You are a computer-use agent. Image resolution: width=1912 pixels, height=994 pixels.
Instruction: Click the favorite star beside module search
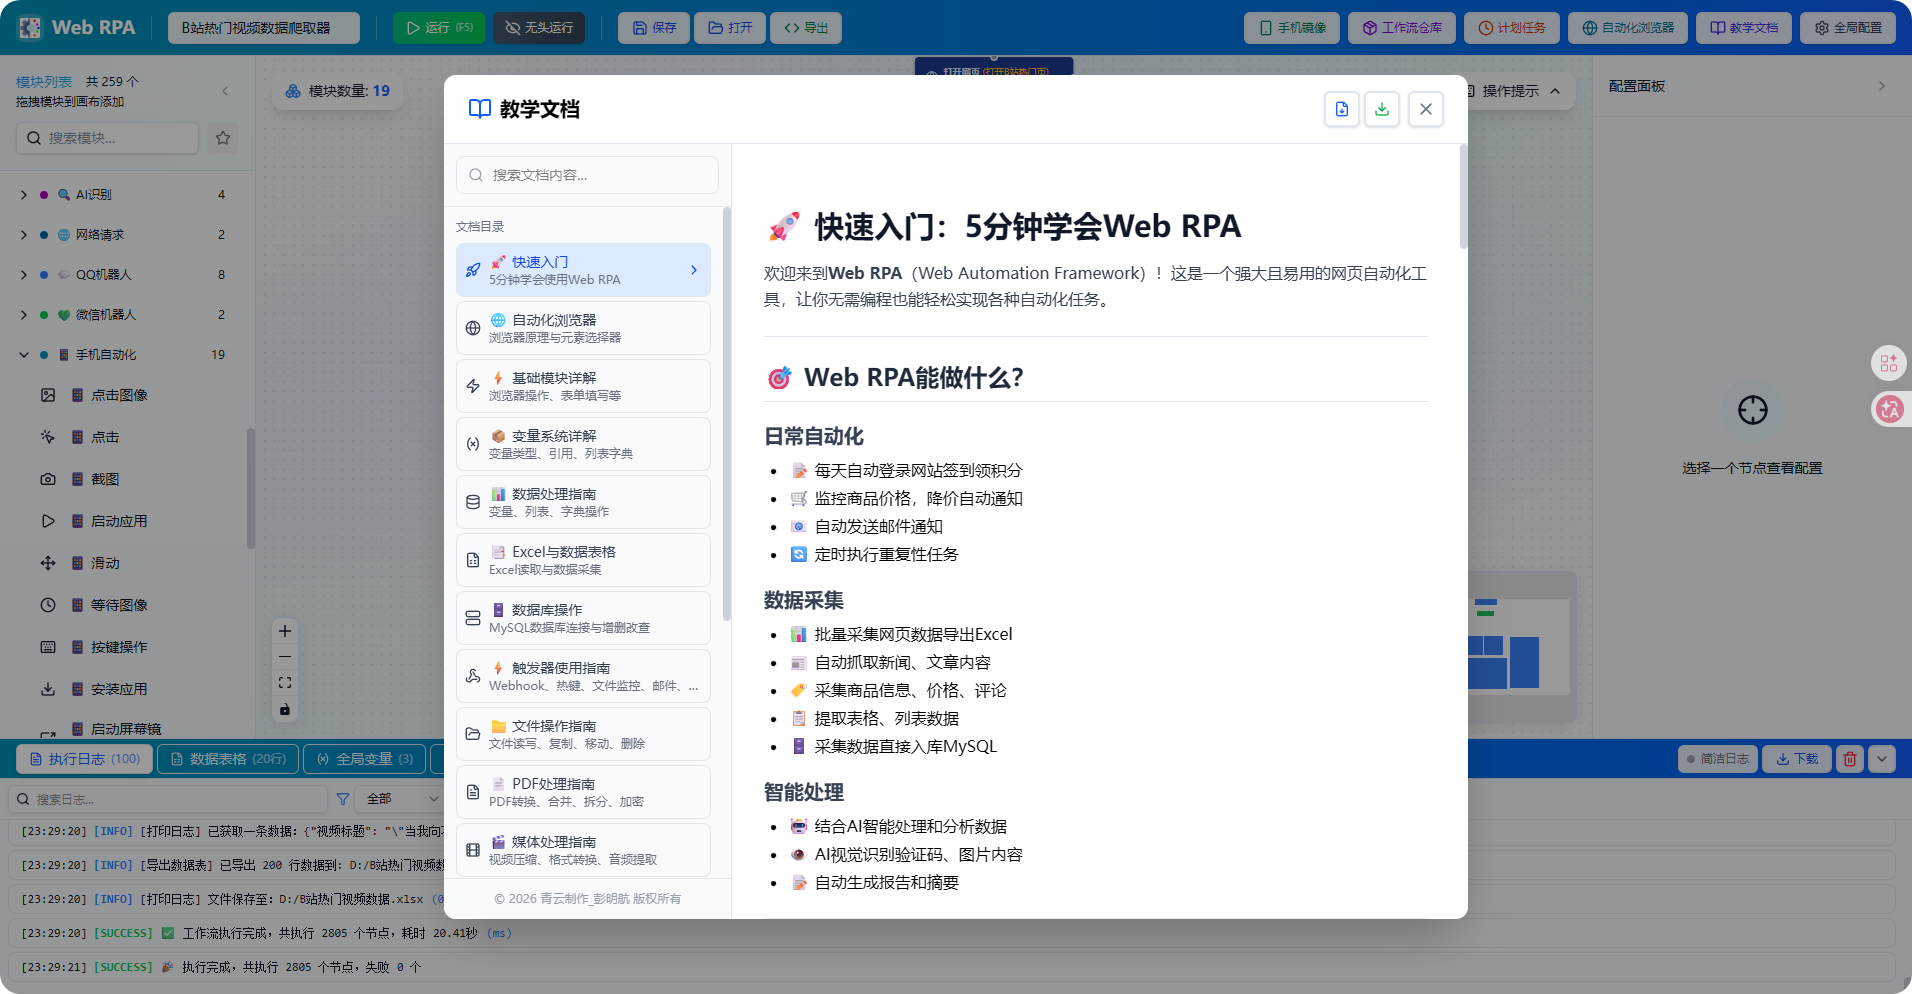[222, 138]
